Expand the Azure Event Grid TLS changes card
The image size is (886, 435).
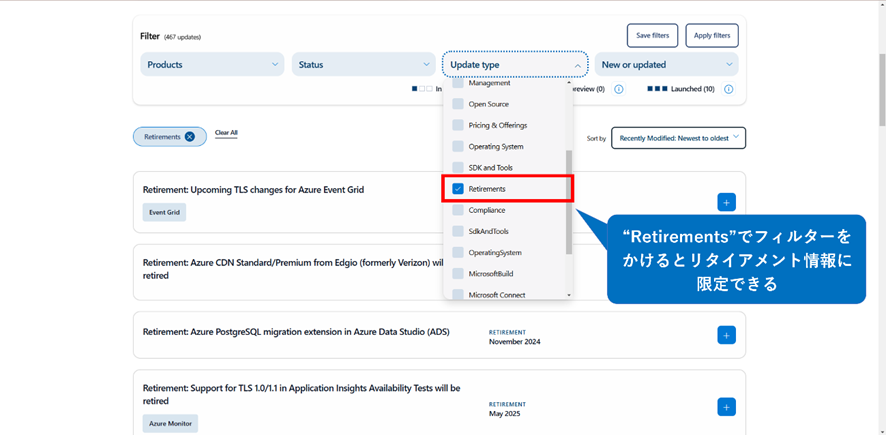(x=727, y=202)
